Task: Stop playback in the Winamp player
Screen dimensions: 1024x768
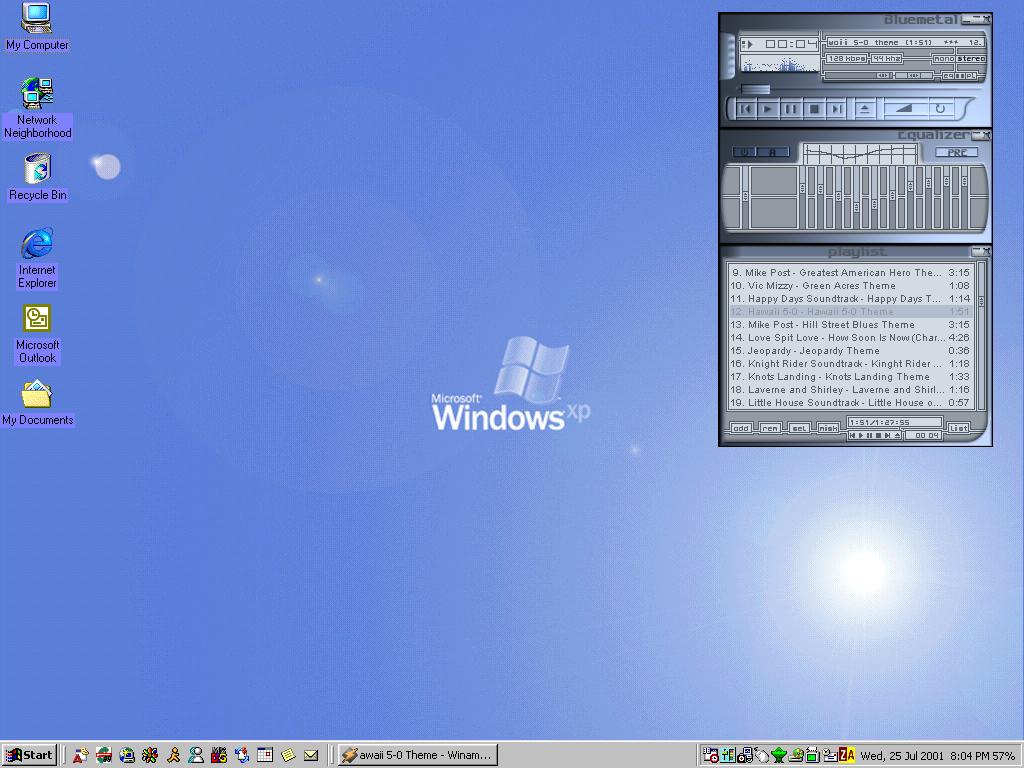Action: (x=814, y=109)
